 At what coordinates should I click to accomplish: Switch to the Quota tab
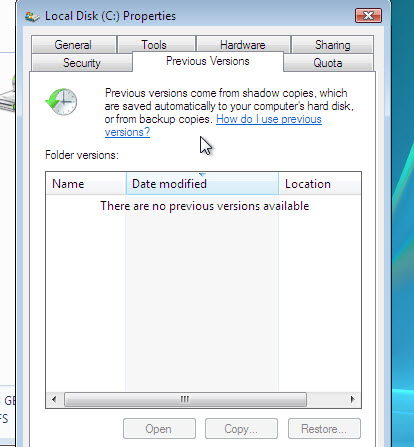(x=328, y=63)
